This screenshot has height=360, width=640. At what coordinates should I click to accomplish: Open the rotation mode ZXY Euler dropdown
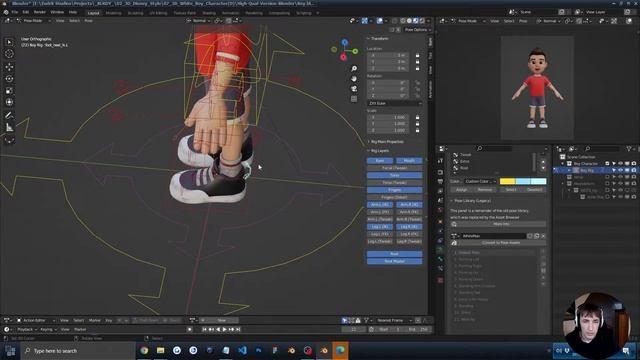click(x=394, y=103)
